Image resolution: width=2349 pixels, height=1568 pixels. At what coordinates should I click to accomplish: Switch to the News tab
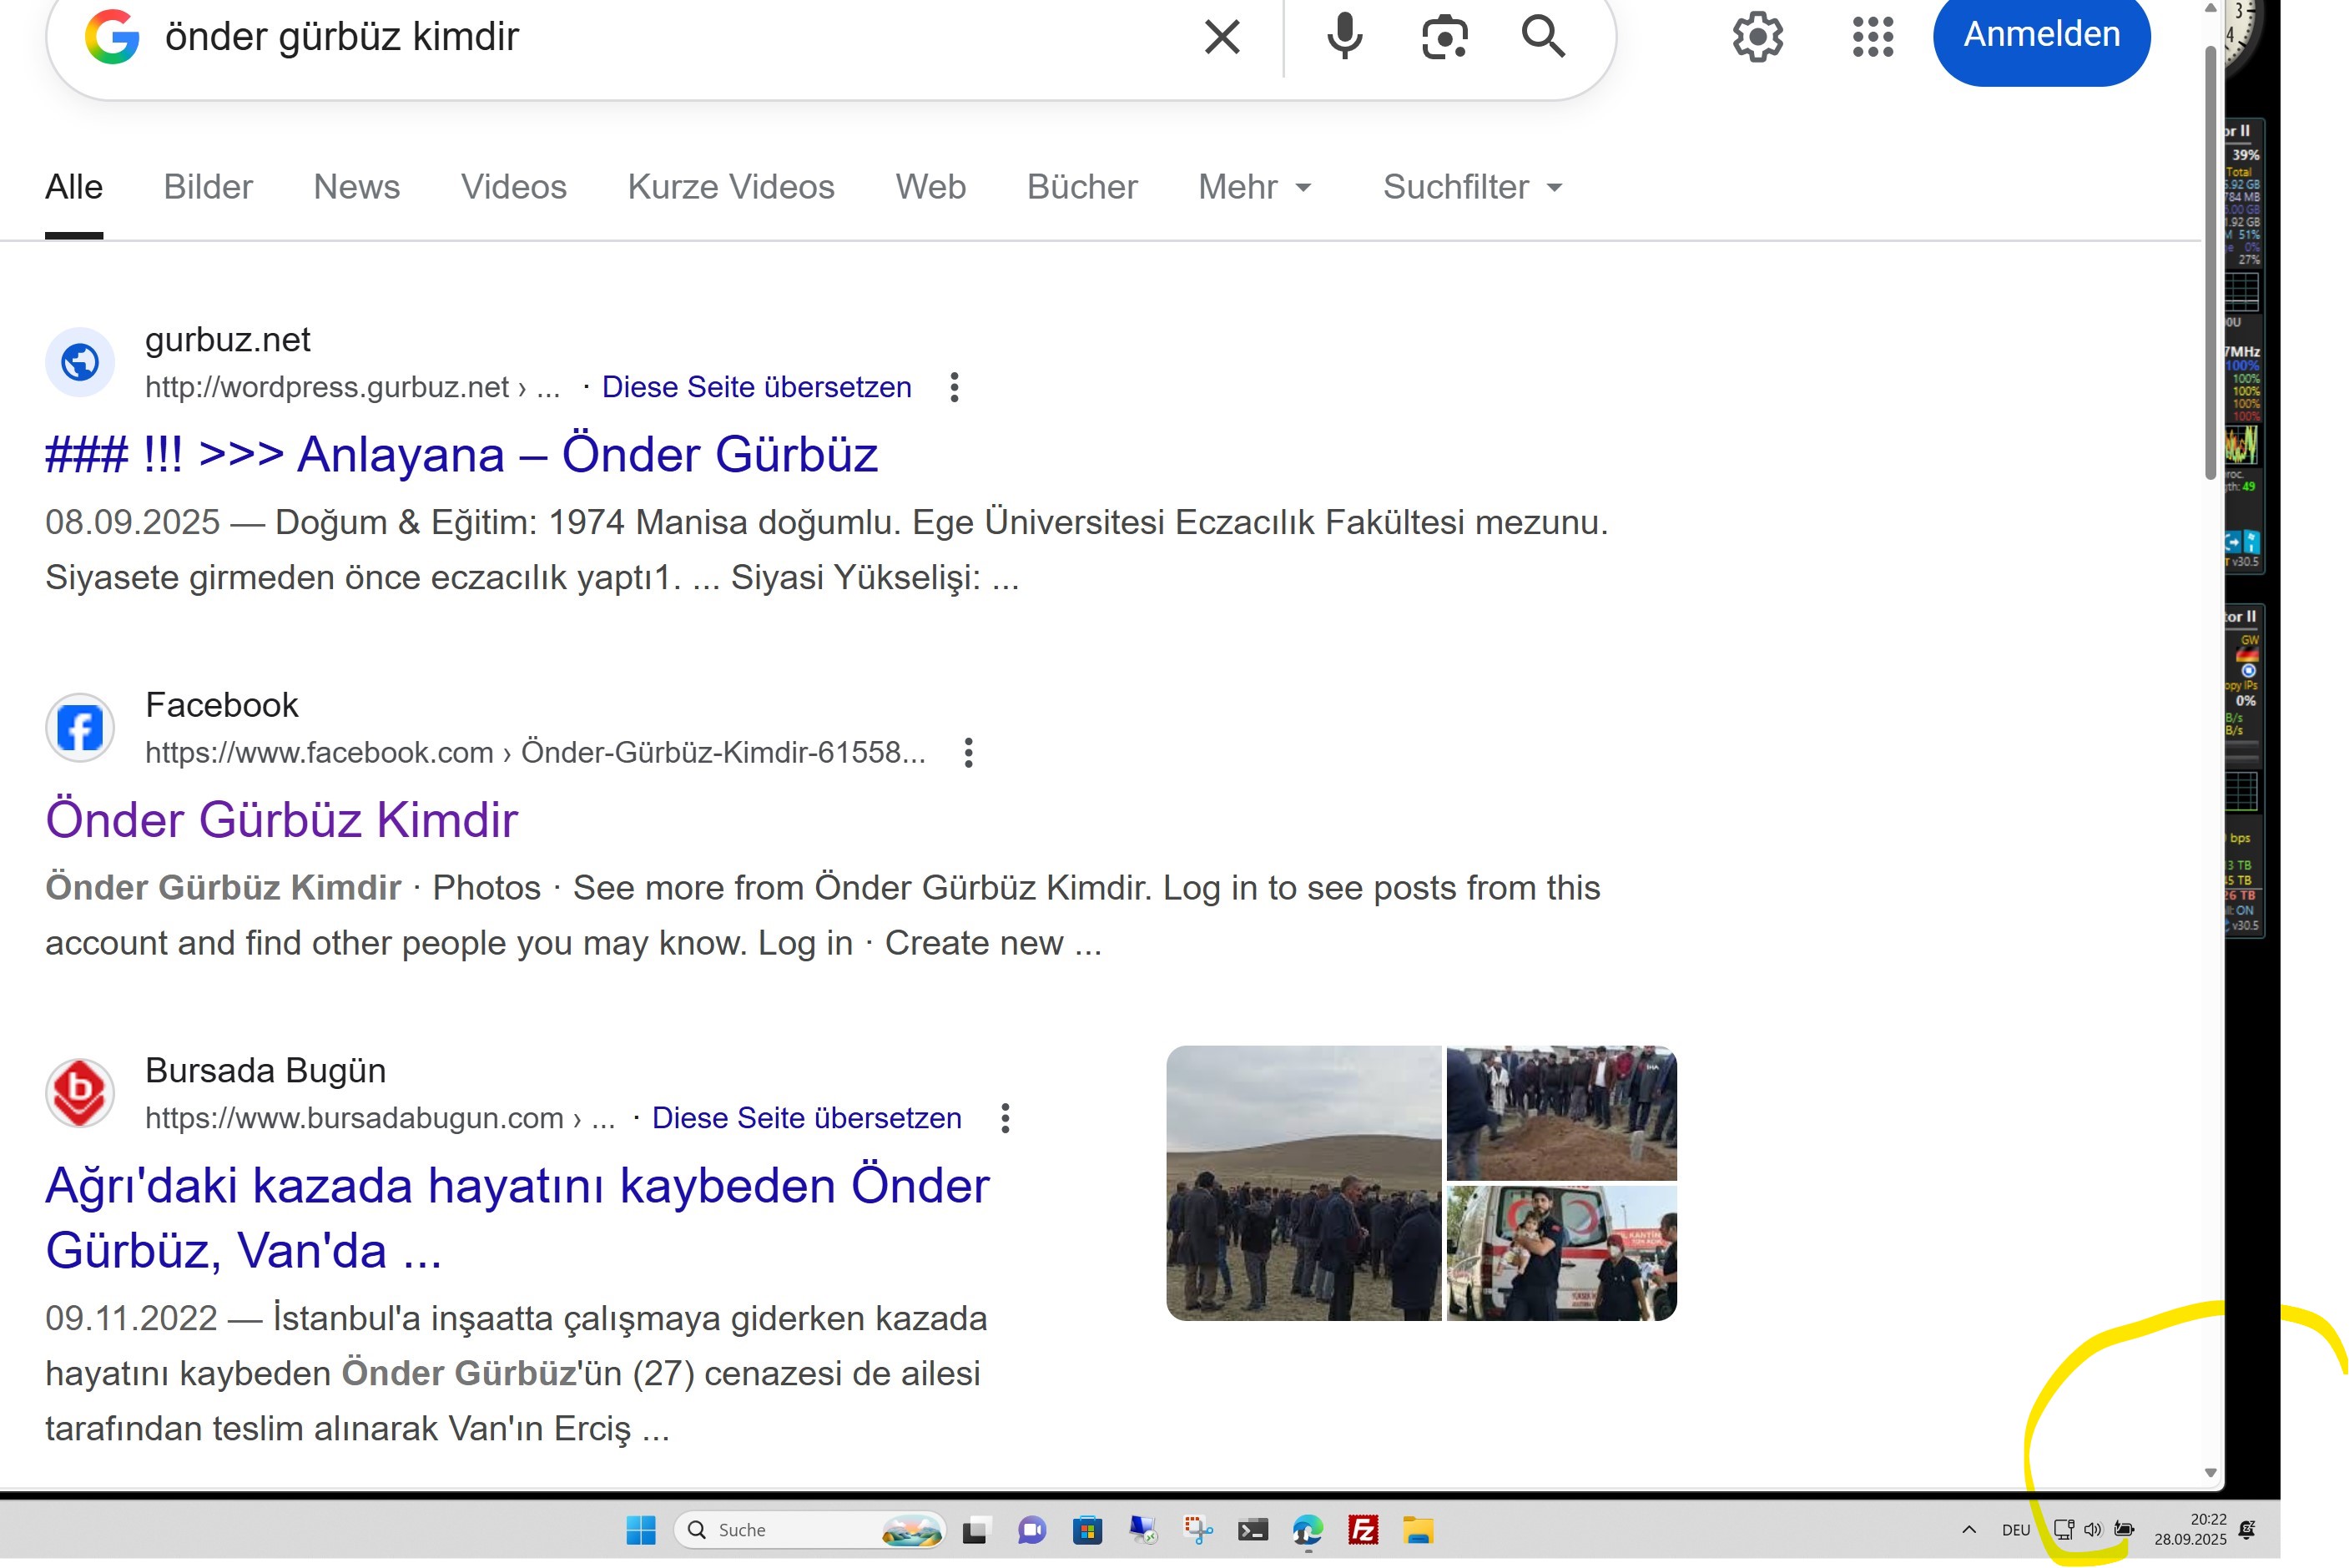pyautogui.click(x=356, y=187)
